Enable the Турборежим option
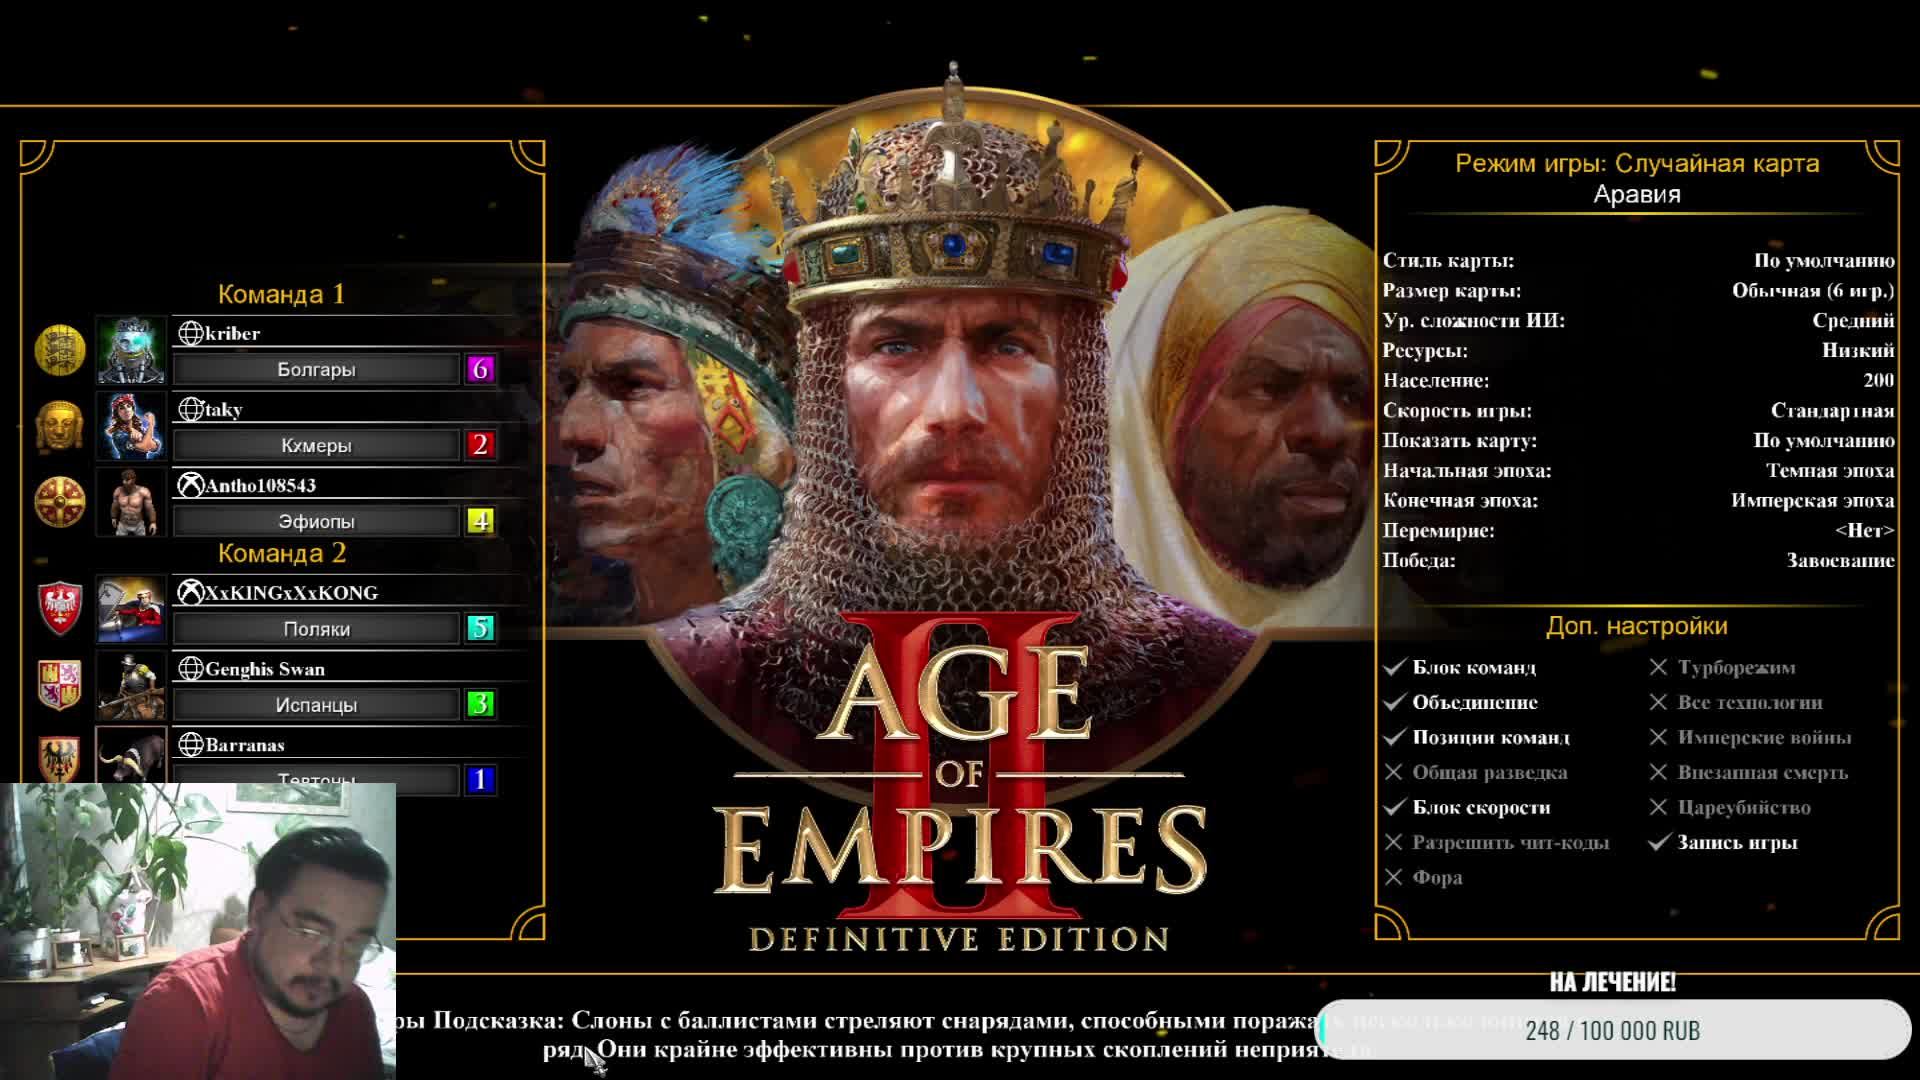This screenshot has width=1920, height=1080. pos(1659,668)
